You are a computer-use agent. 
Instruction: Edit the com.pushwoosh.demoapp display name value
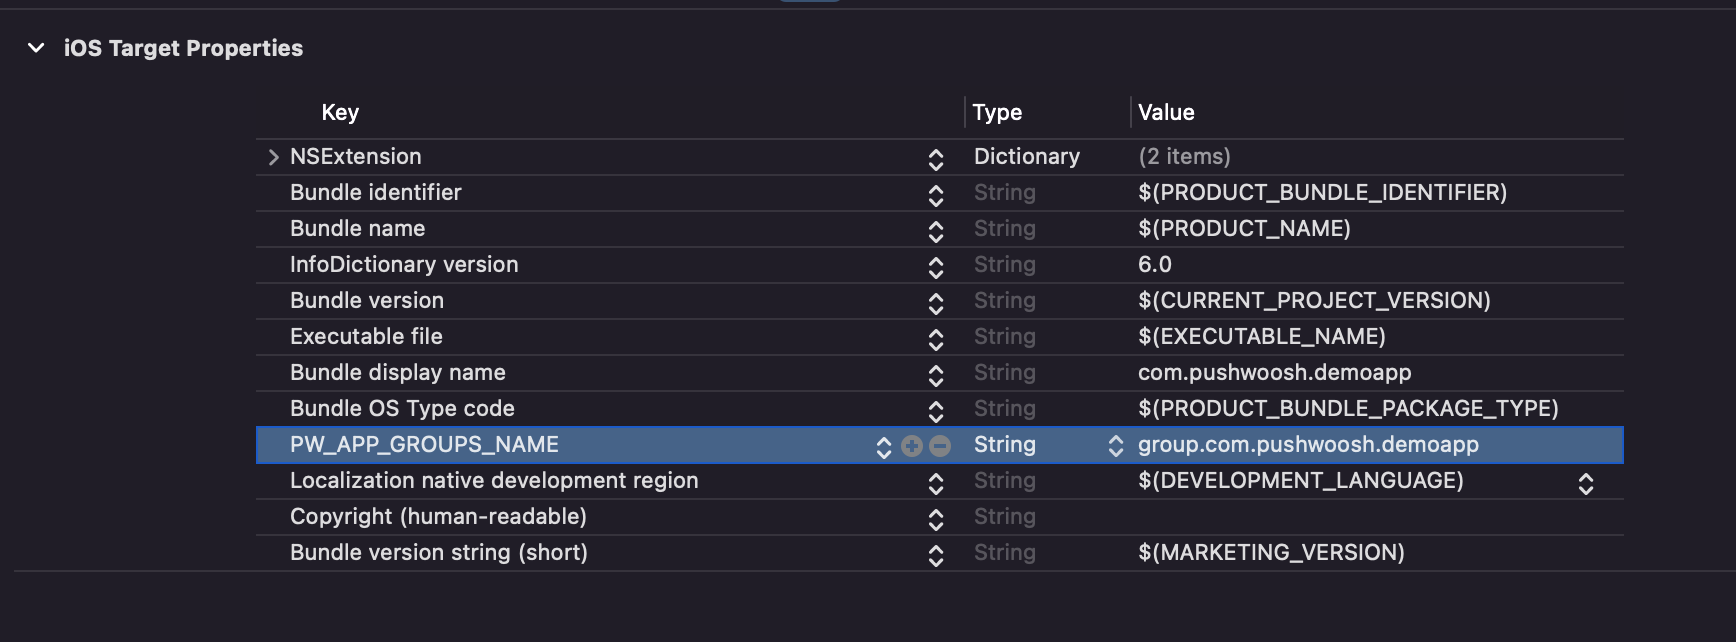(1274, 373)
